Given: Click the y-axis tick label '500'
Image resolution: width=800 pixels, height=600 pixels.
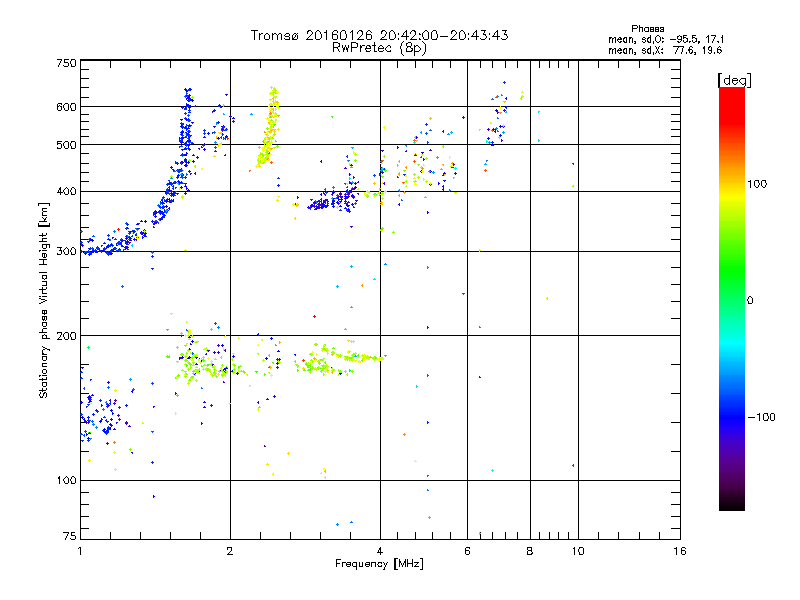Looking at the screenshot, I should (66, 145).
